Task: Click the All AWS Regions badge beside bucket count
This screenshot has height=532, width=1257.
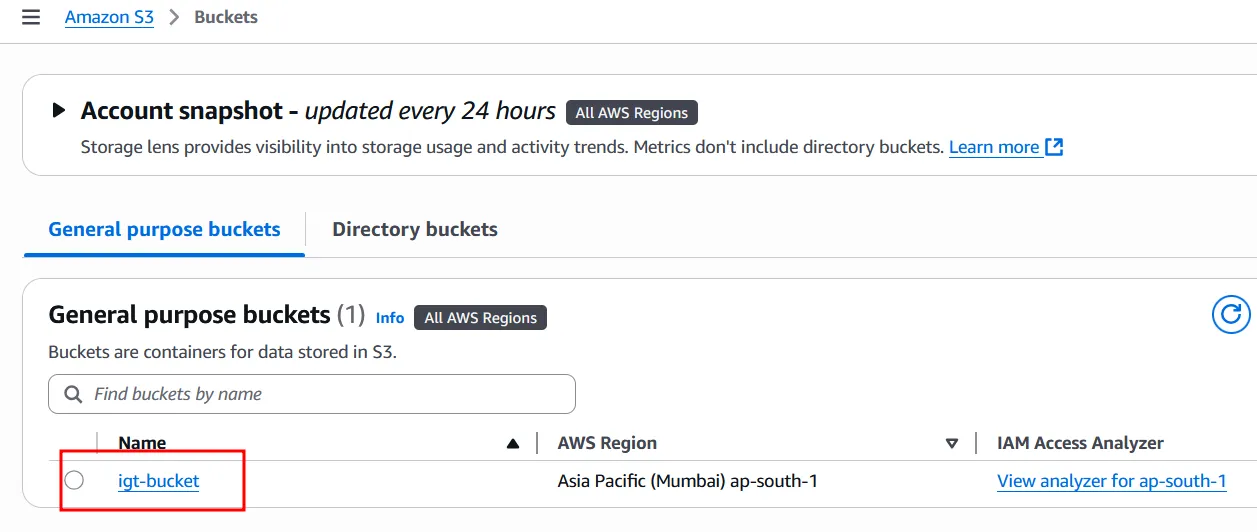Action: coord(481,318)
